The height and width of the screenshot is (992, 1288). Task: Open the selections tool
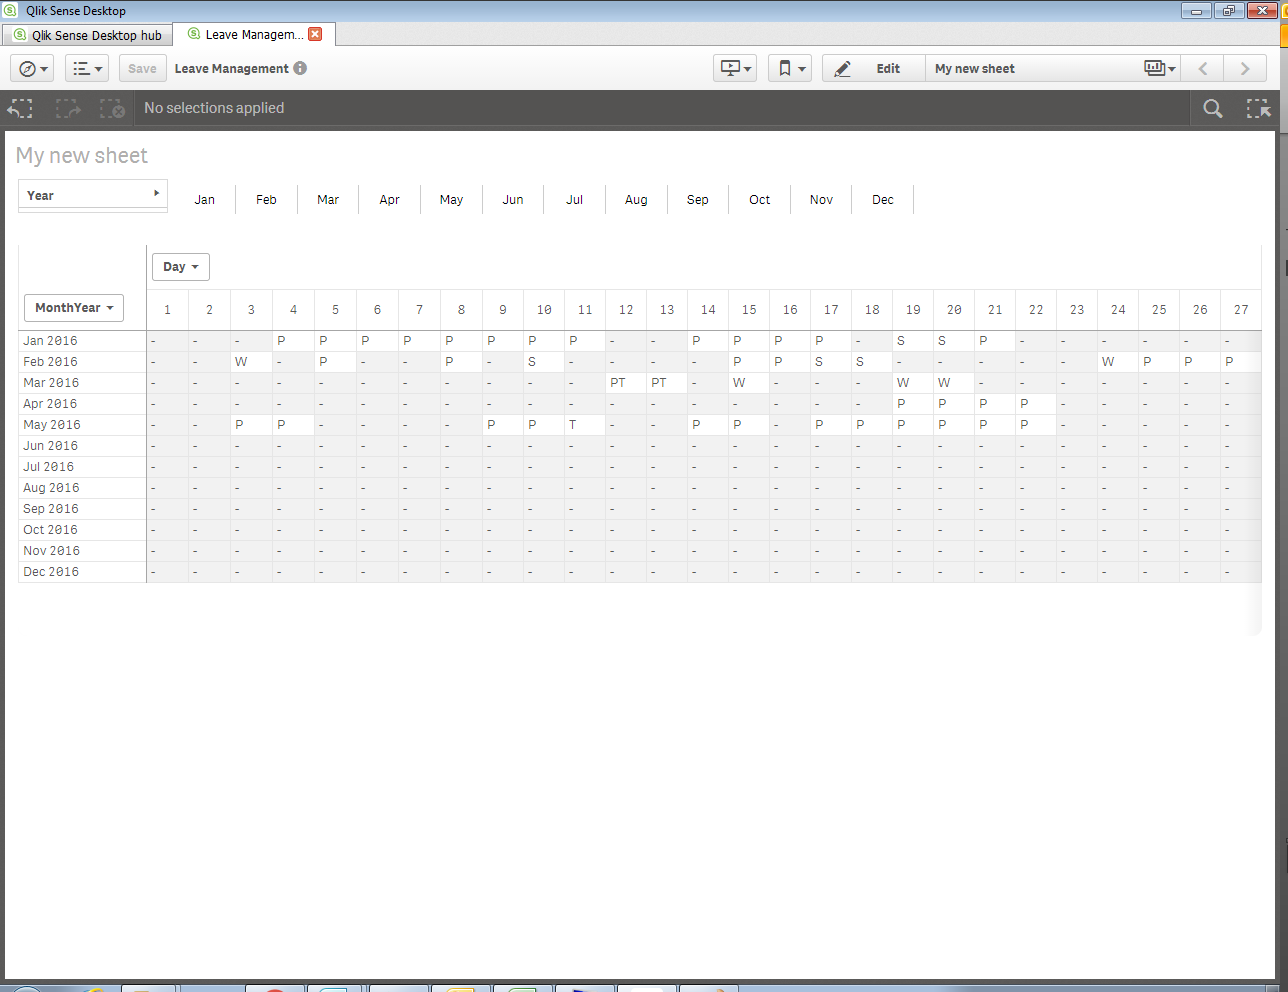coord(1258,108)
